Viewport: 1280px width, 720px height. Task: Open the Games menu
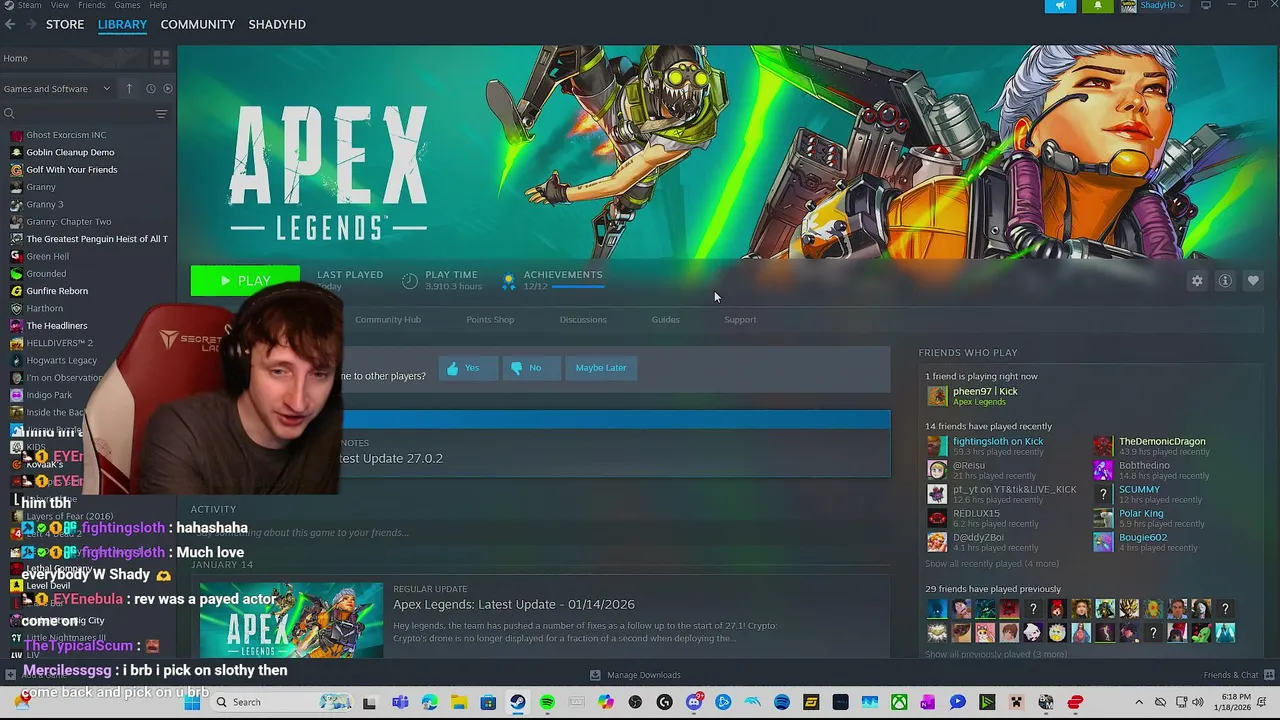[x=127, y=5]
